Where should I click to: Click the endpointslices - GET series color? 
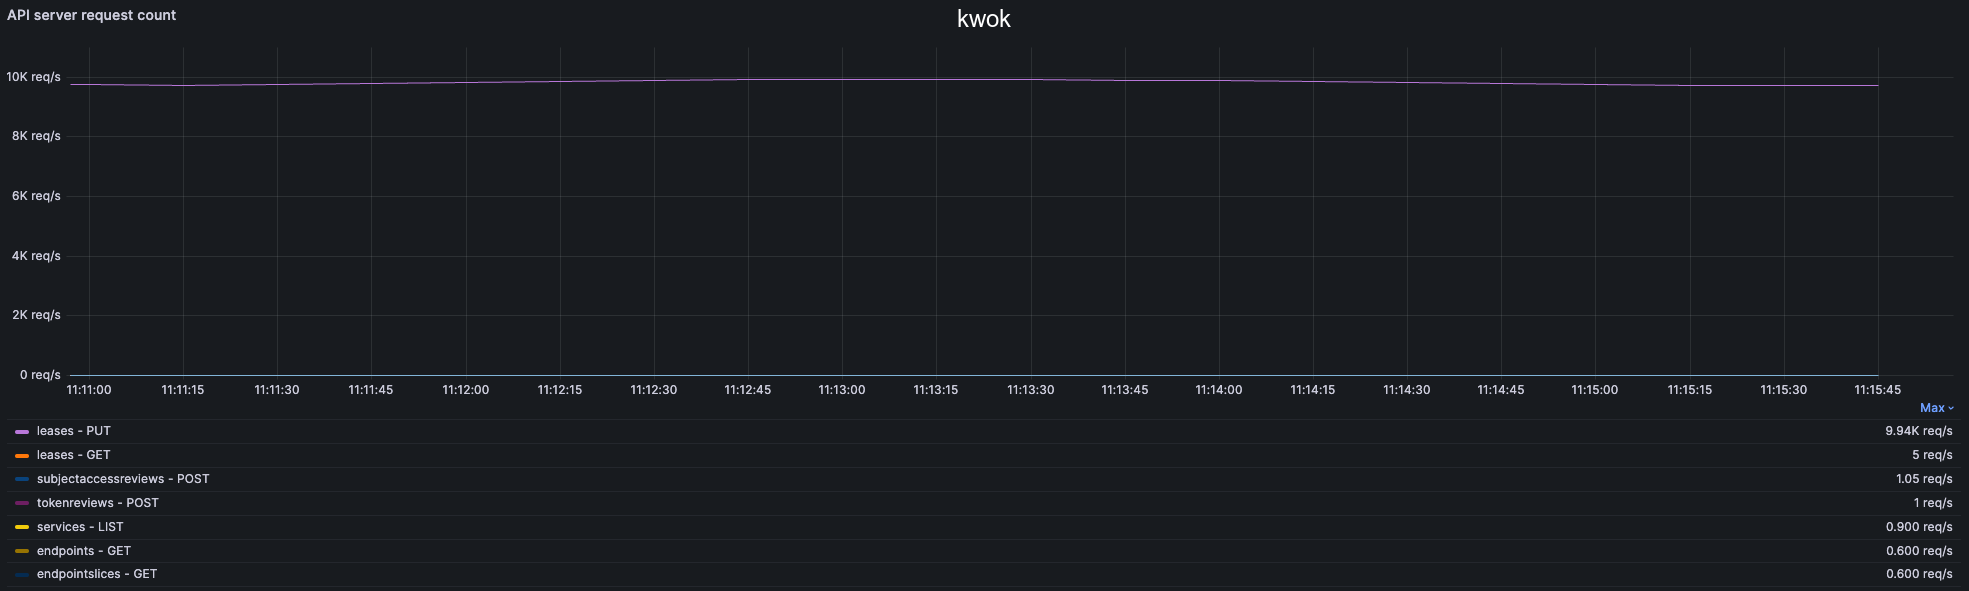pos(22,575)
